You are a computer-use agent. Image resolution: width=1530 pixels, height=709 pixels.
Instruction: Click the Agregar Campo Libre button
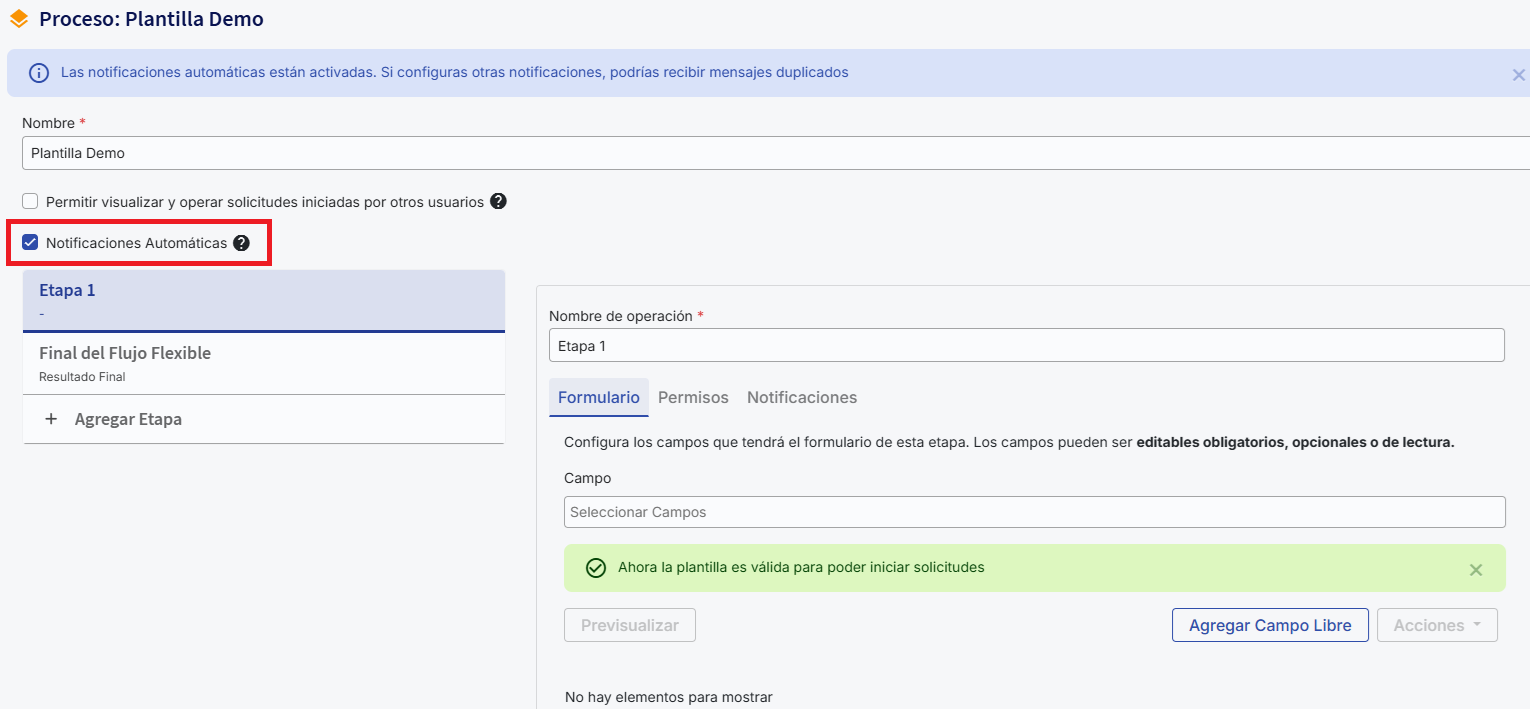1270,625
